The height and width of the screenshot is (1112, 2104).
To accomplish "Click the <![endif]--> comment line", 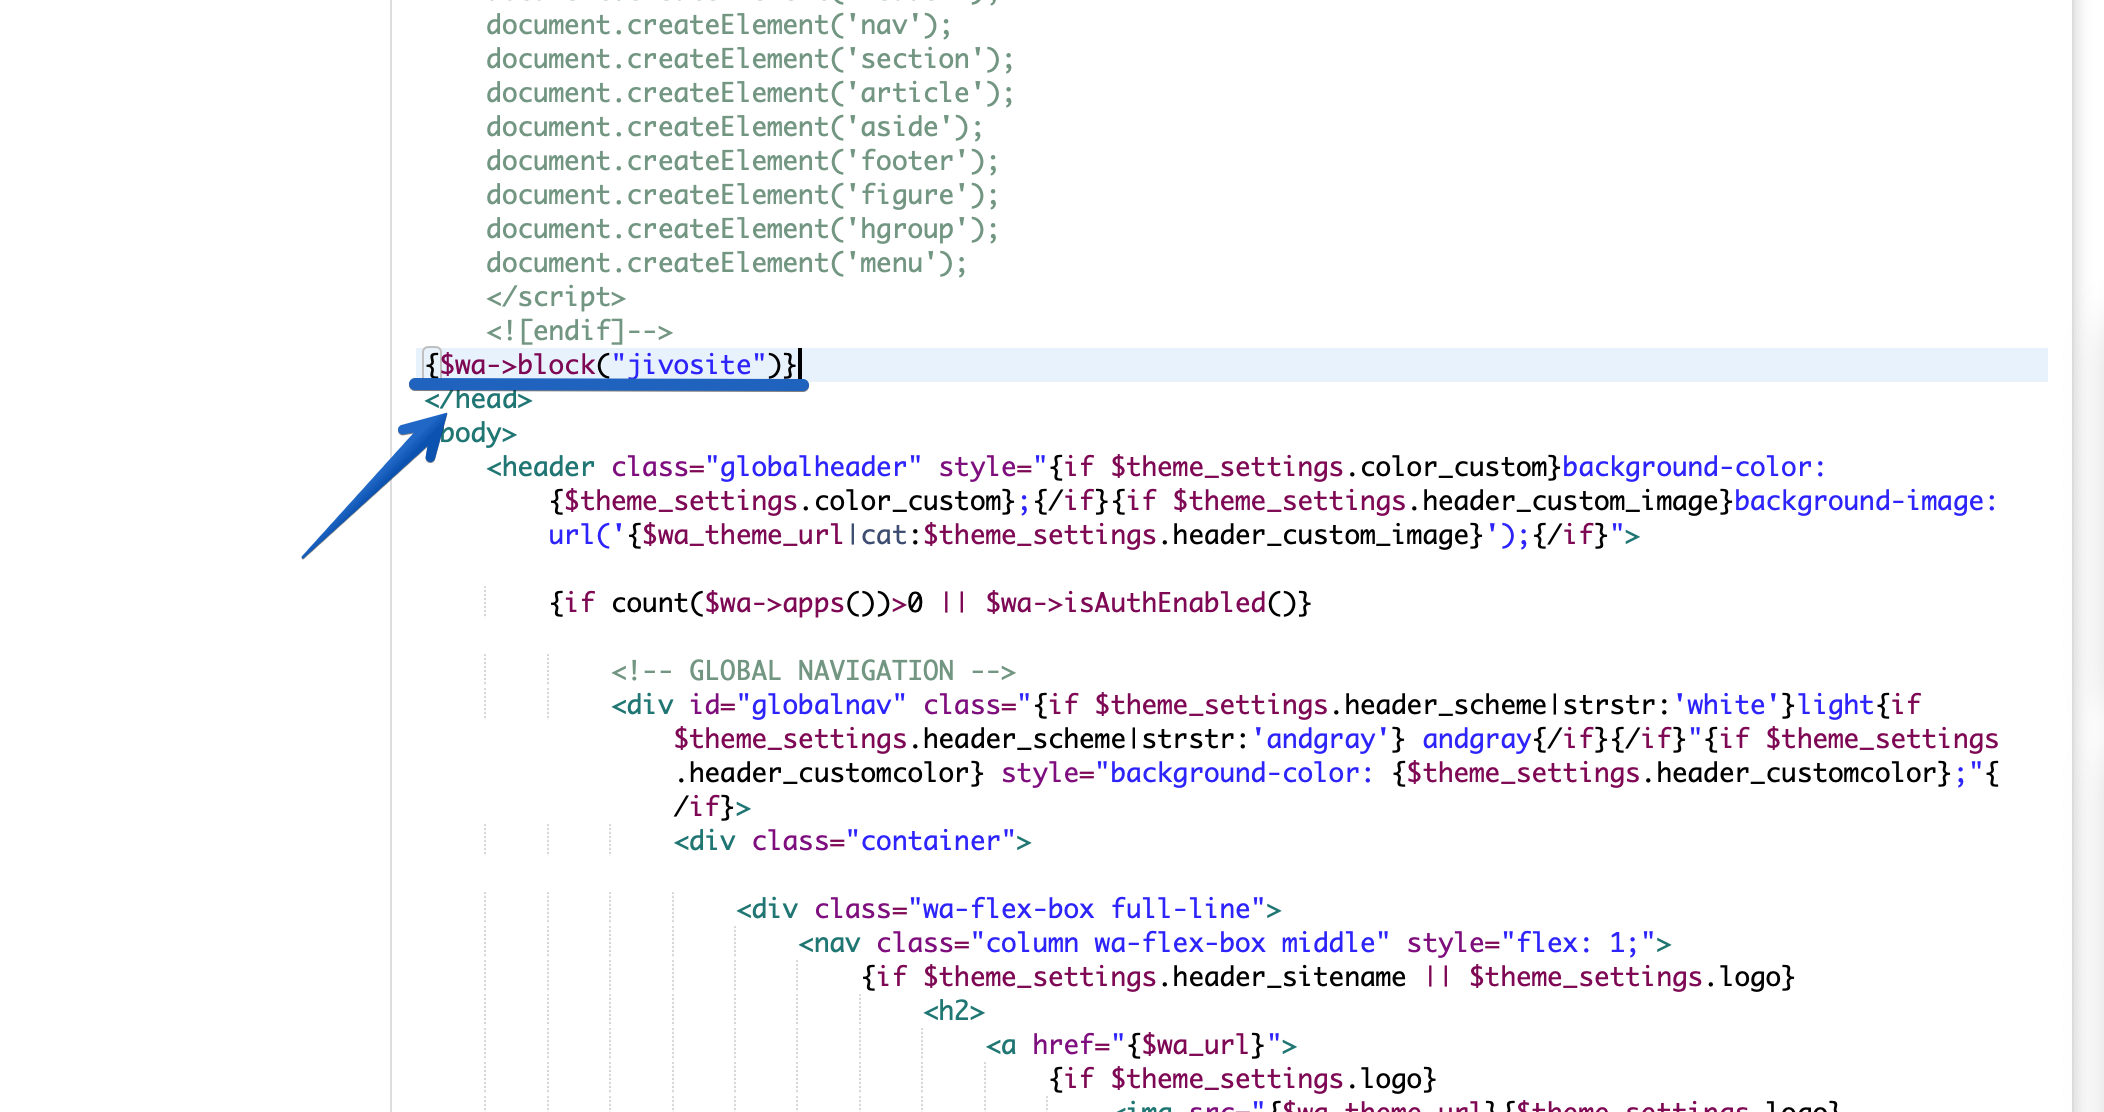I will tap(579, 331).
